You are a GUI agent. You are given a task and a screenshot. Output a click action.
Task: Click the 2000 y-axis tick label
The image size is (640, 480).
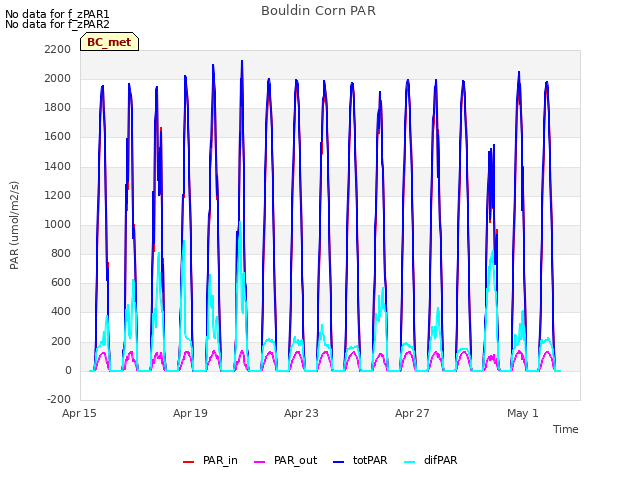58,78
